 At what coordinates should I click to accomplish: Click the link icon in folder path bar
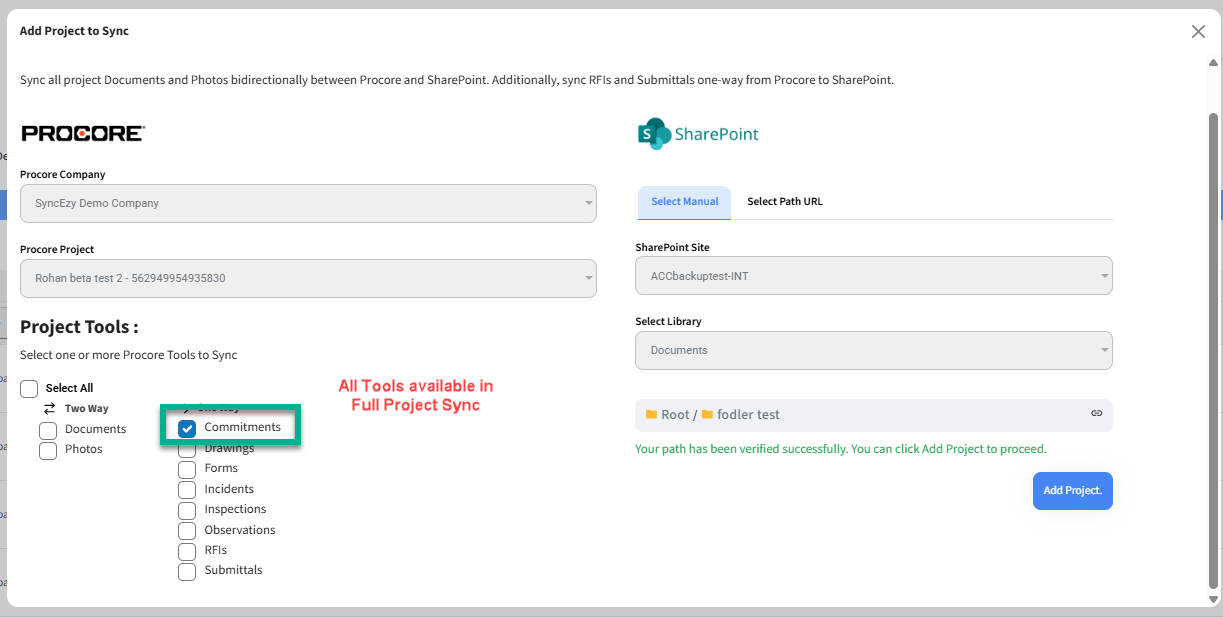tap(1096, 414)
